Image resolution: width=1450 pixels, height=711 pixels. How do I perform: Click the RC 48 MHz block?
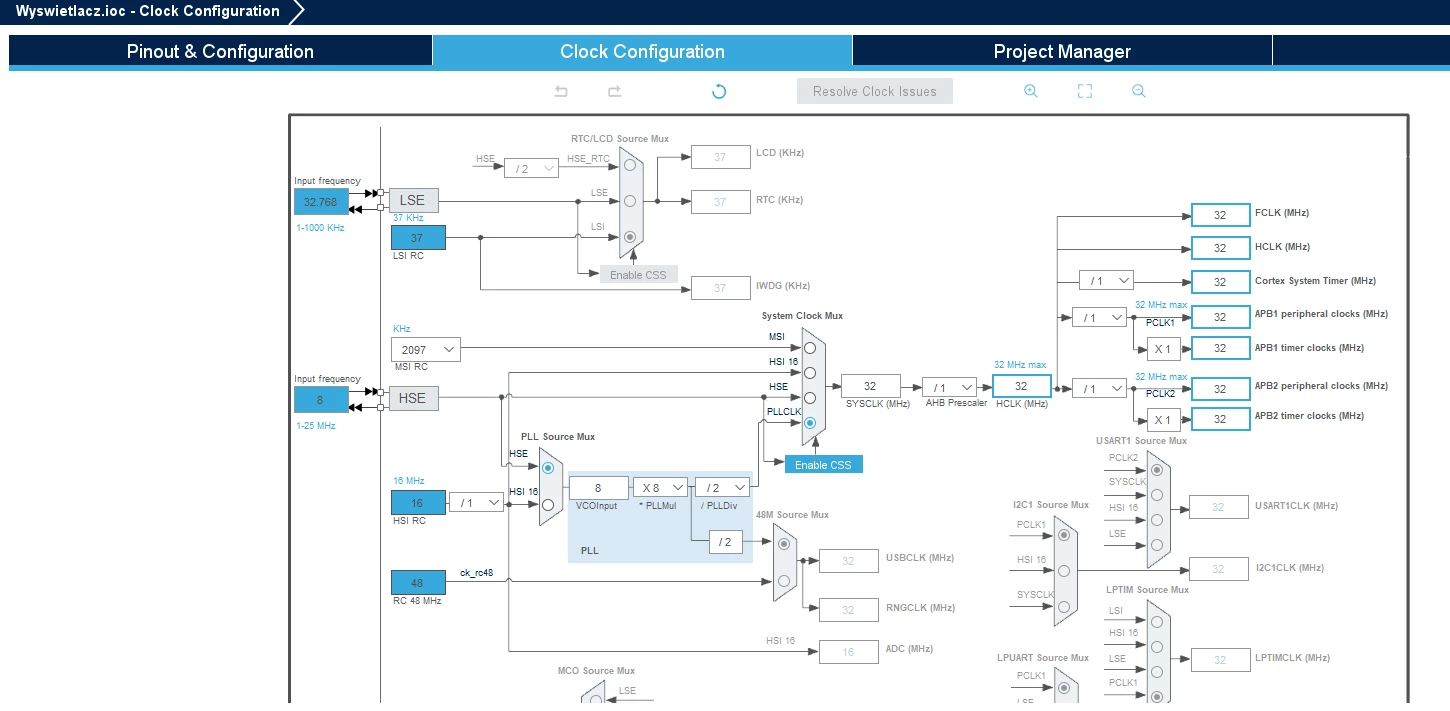[x=418, y=582]
